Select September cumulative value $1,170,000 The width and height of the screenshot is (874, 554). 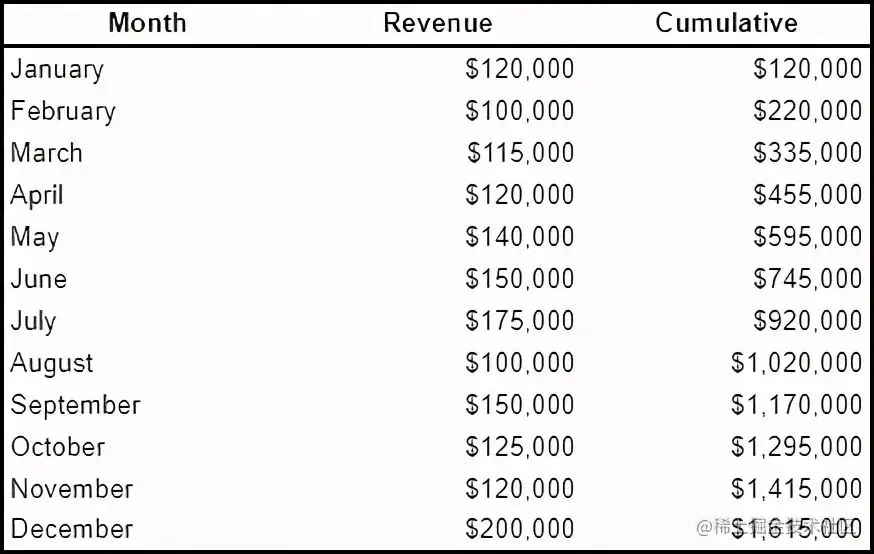pos(797,404)
